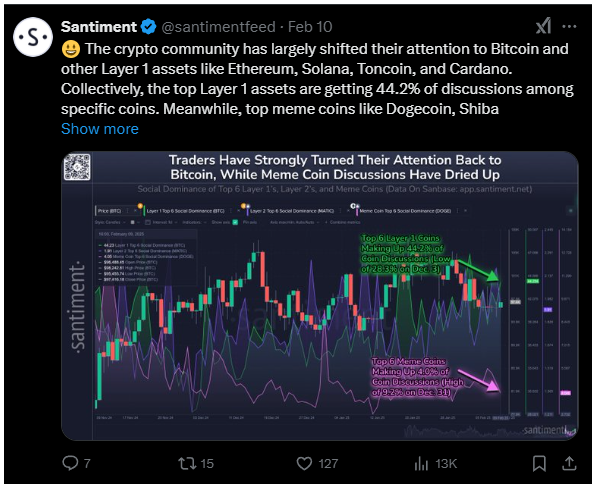Bookmark this Santiment post
Viewport: 596px width, 488px height.
(539, 463)
